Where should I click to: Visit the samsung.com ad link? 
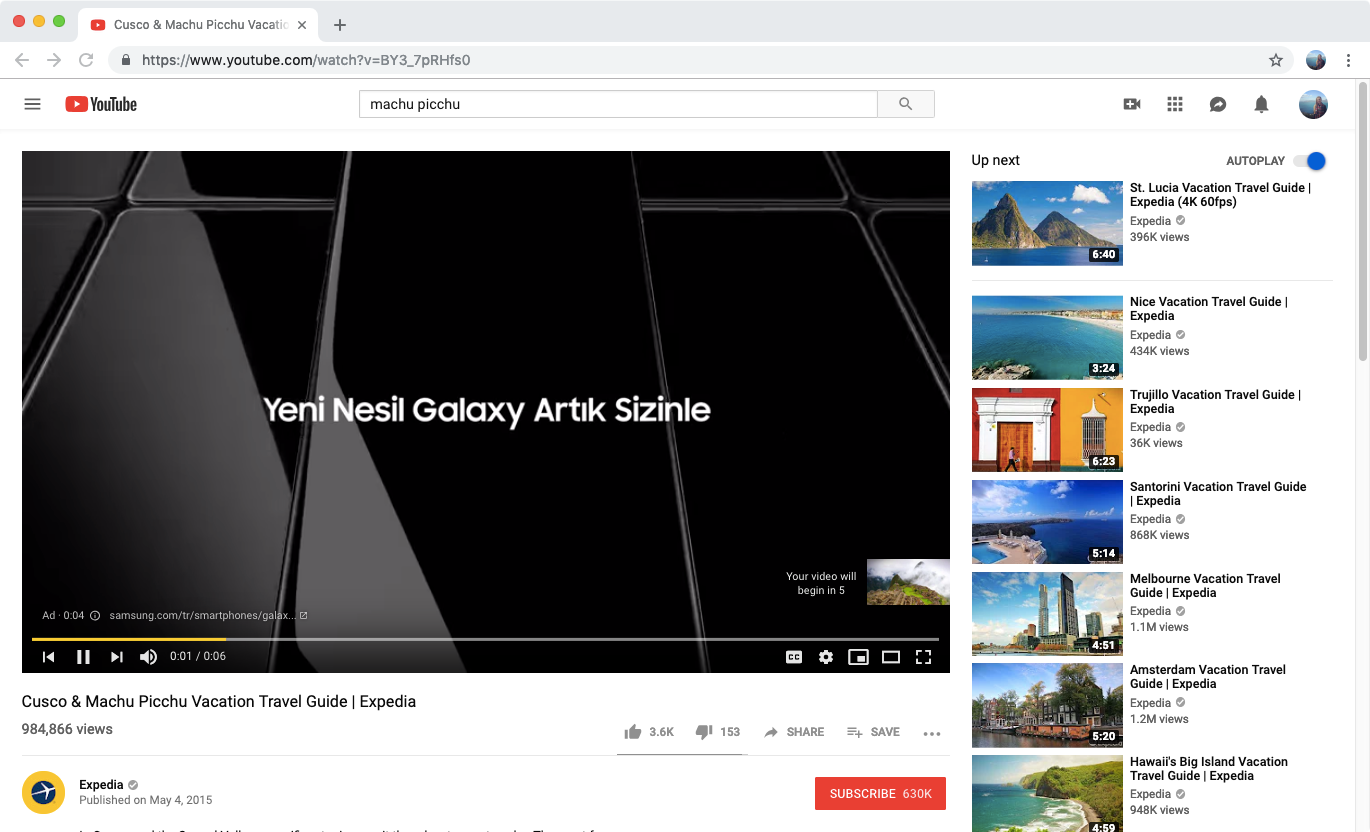pyautogui.click(x=208, y=616)
